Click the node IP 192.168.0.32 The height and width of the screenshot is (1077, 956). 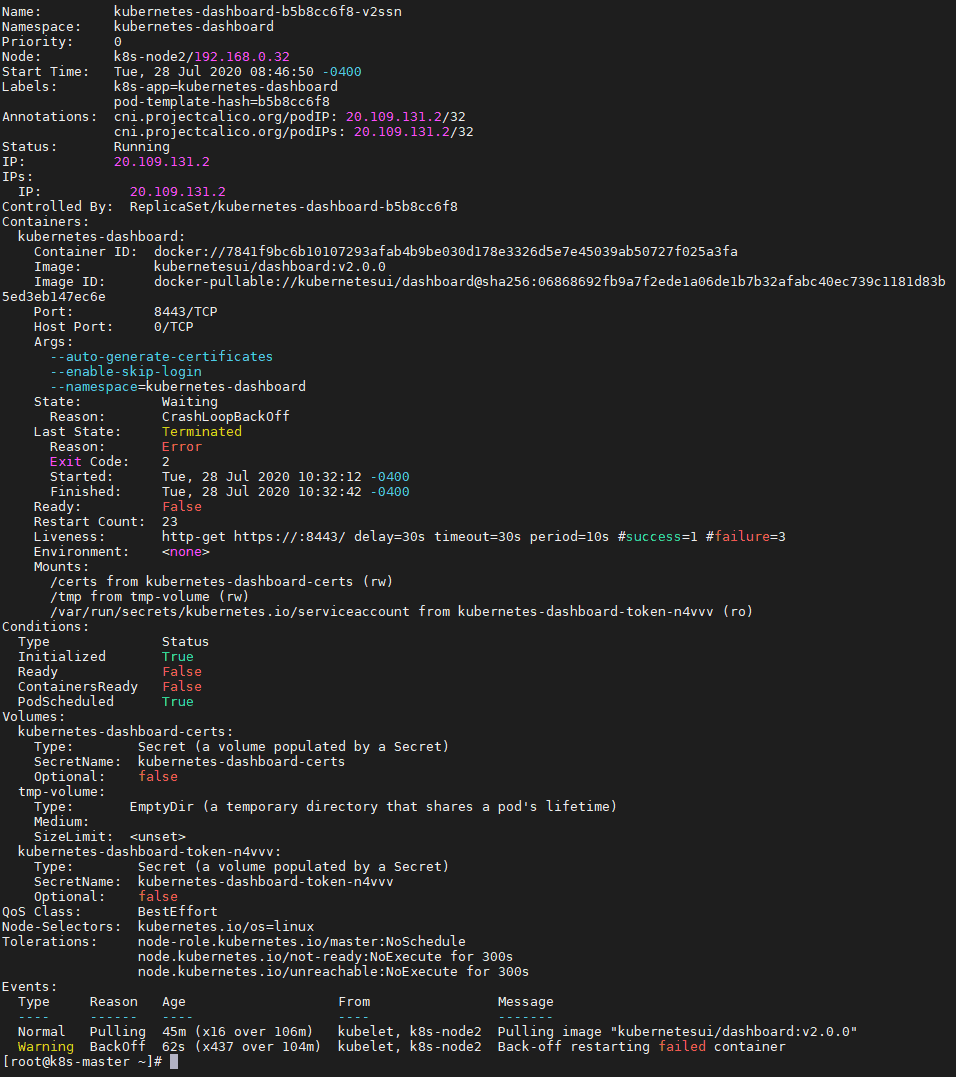(242, 56)
